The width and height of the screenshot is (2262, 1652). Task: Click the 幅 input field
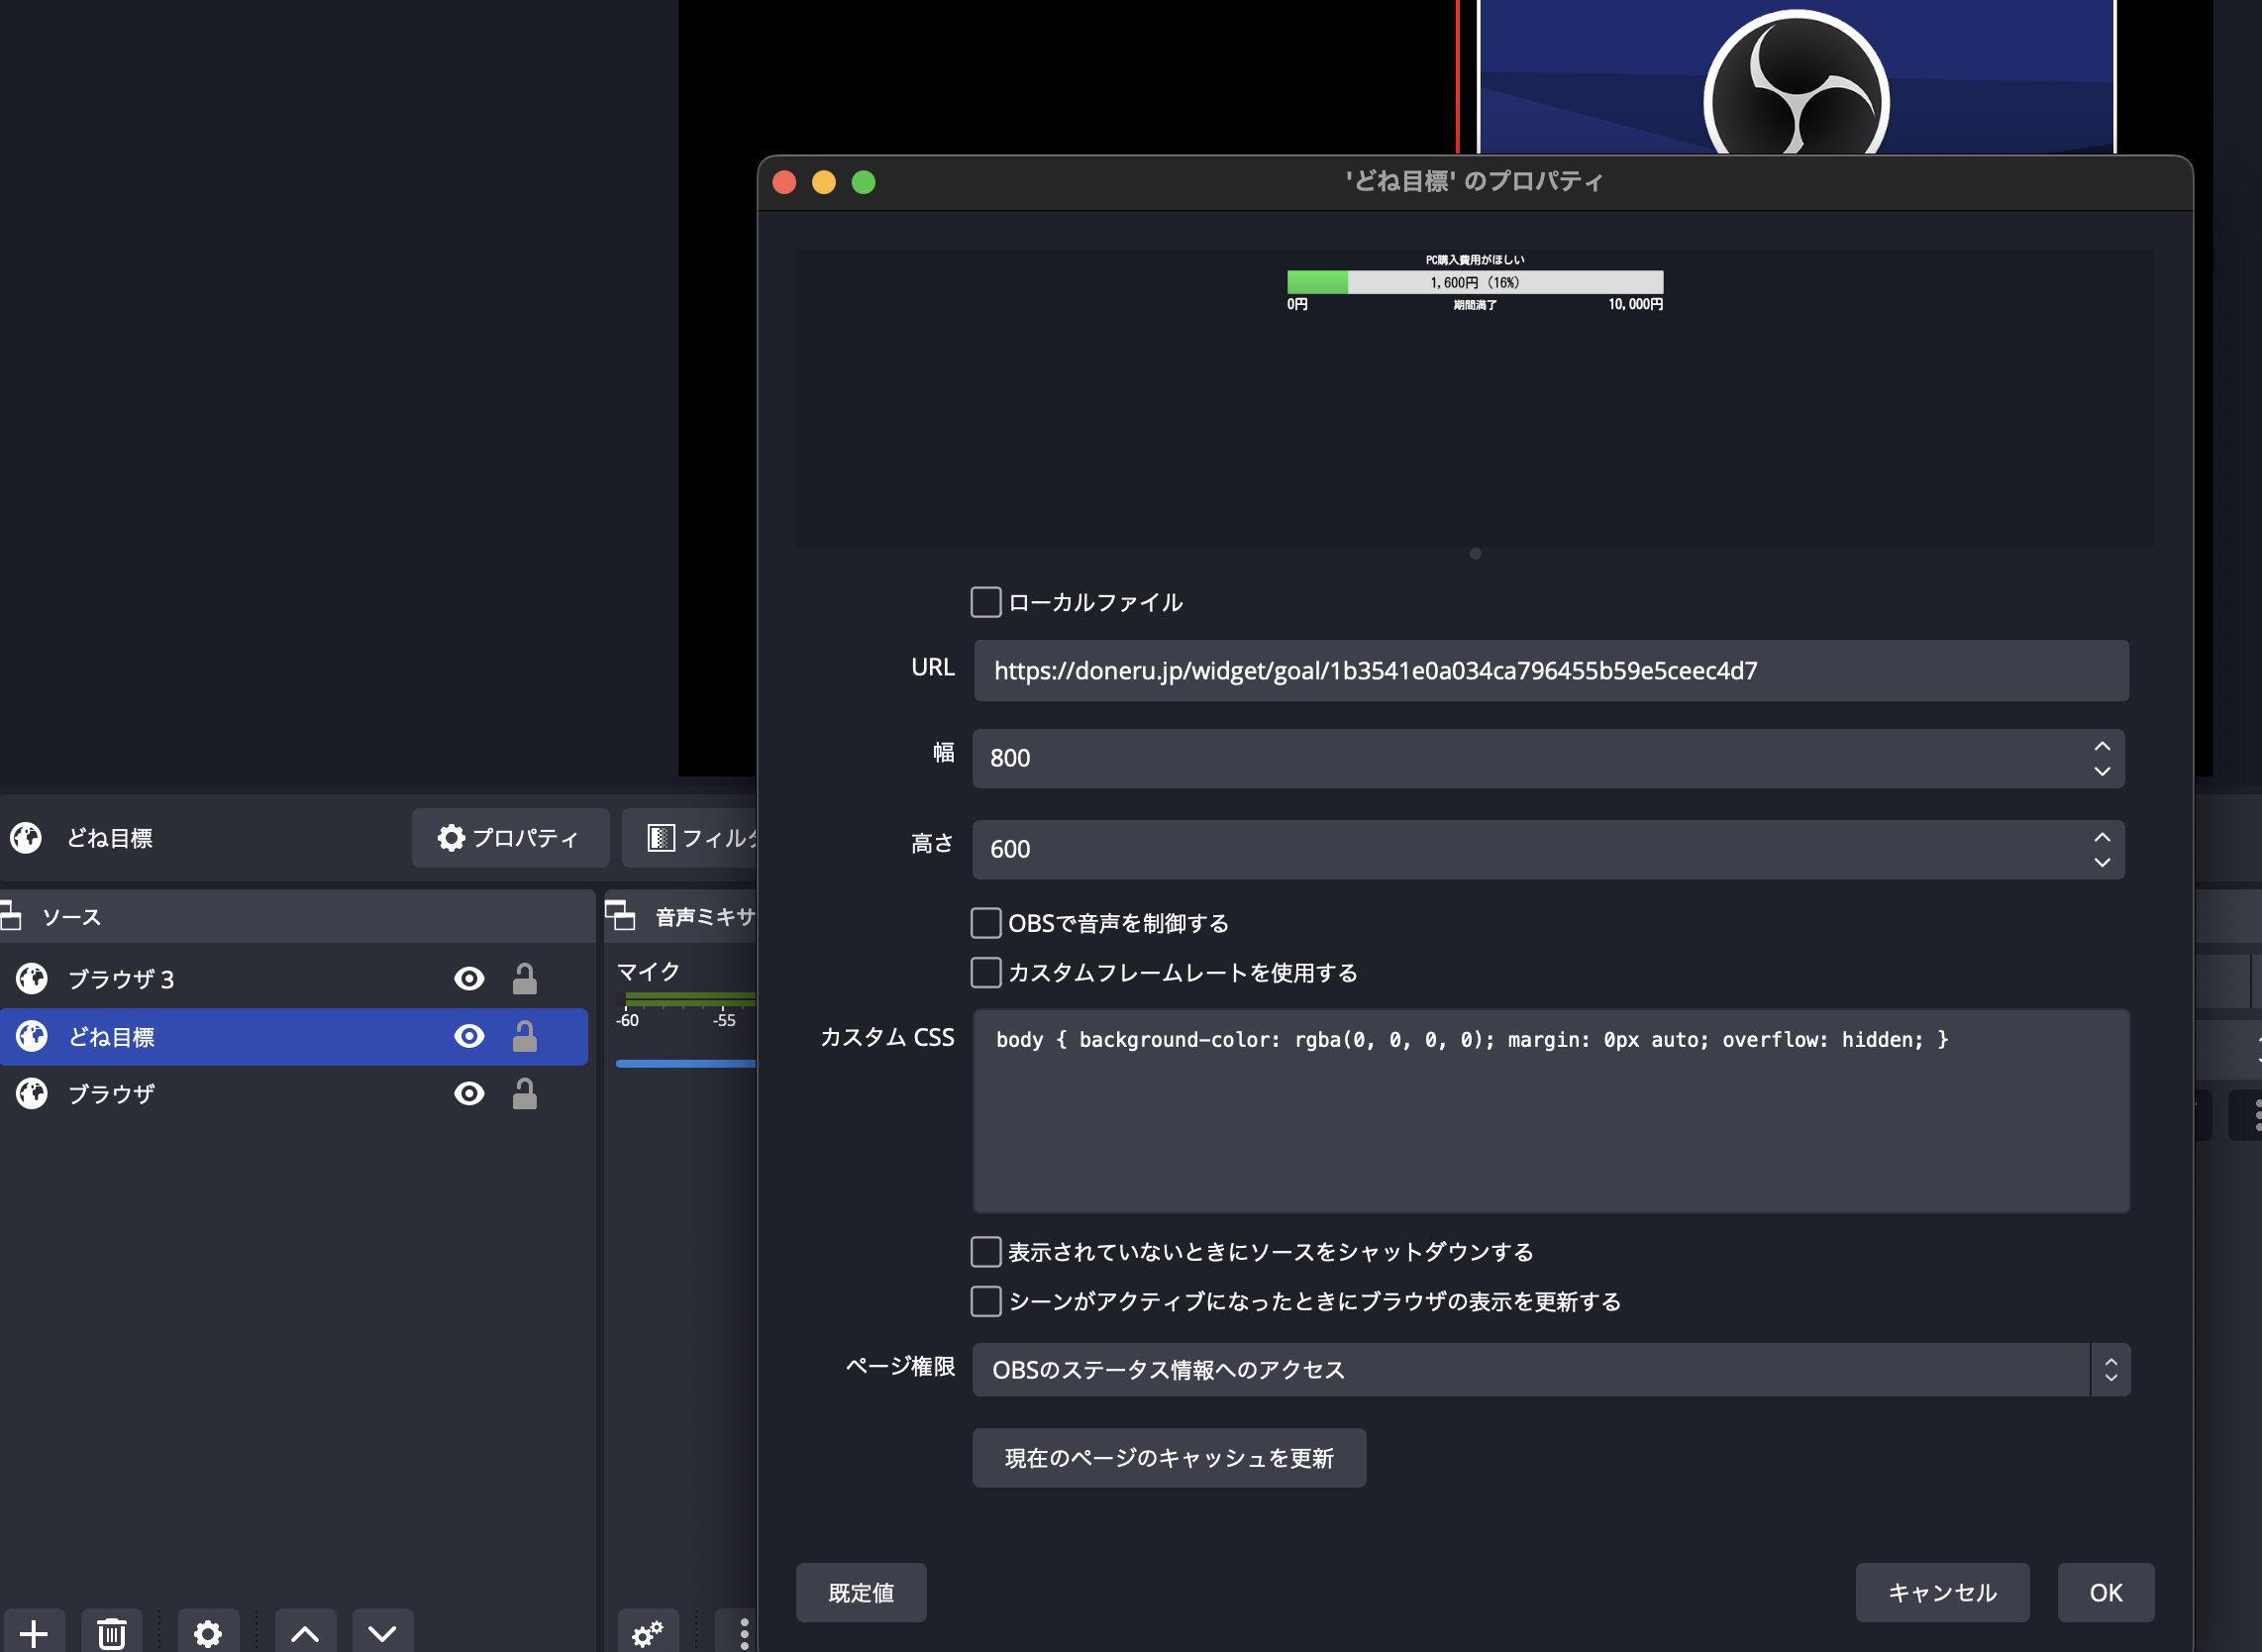pos(1548,758)
